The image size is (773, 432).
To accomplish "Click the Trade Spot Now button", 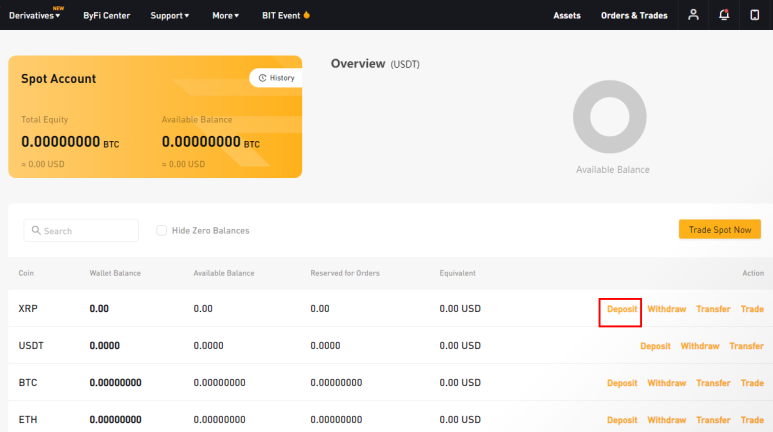I will (720, 229).
